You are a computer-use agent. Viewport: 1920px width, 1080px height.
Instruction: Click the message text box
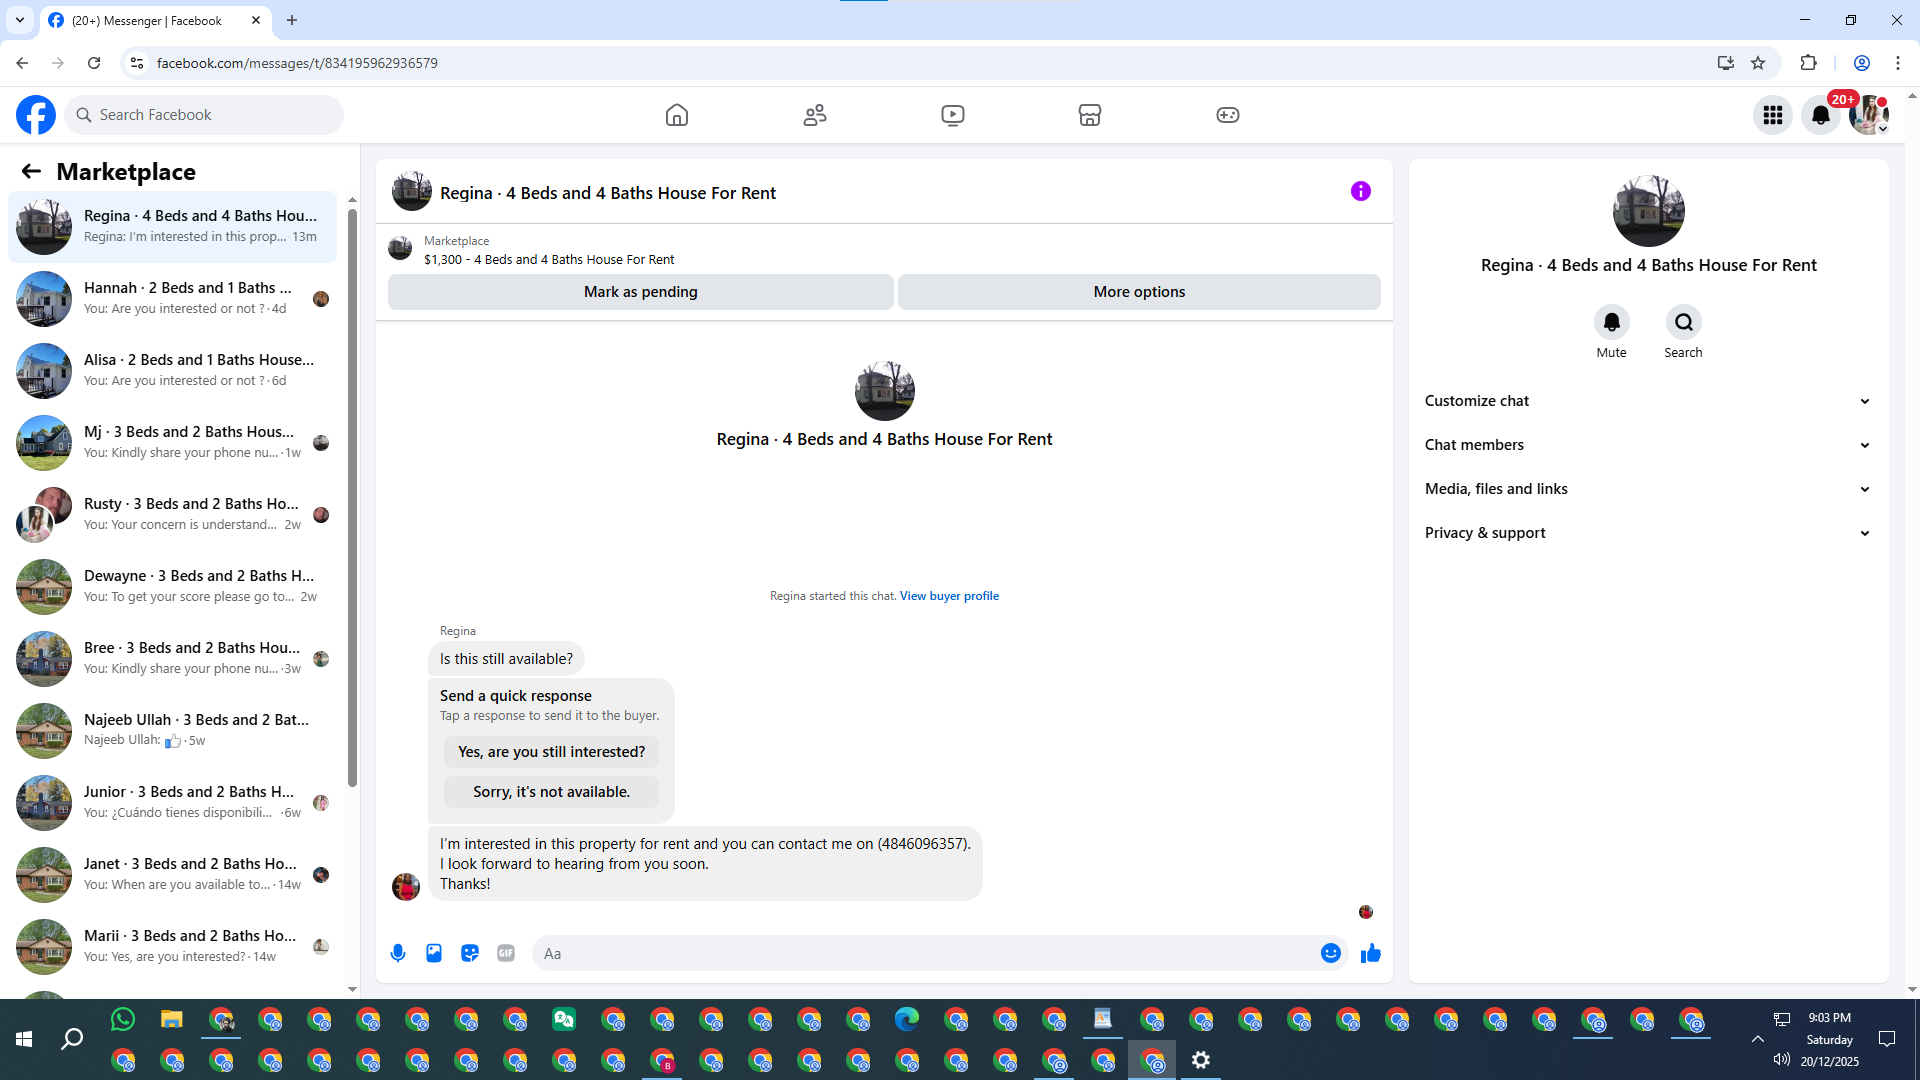(926, 953)
